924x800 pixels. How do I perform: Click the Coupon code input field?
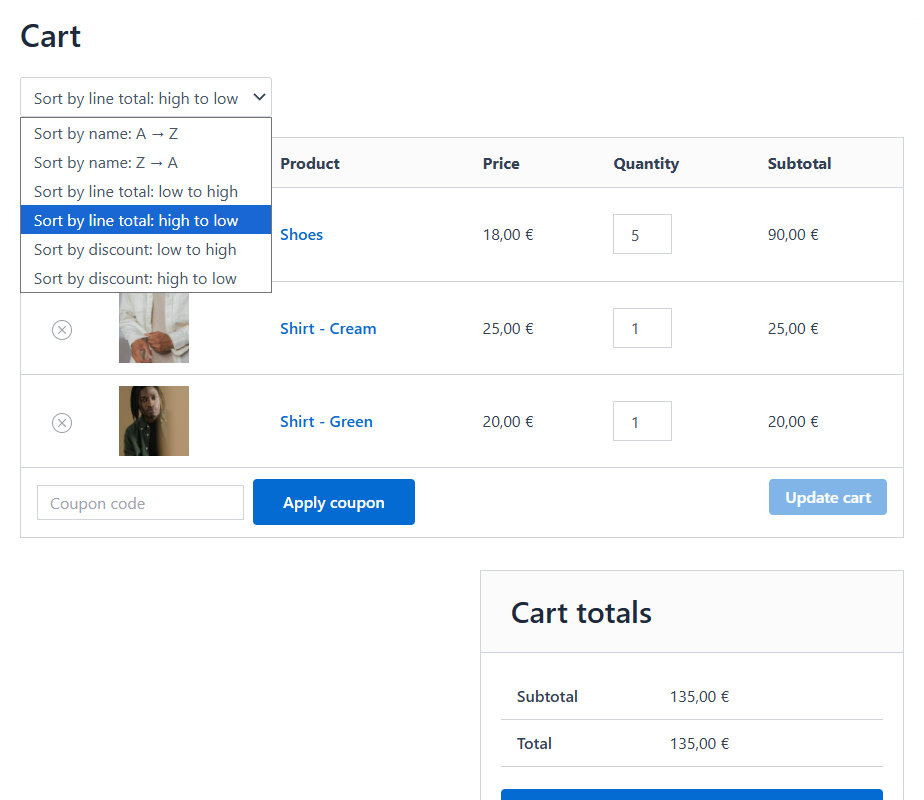(x=140, y=502)
